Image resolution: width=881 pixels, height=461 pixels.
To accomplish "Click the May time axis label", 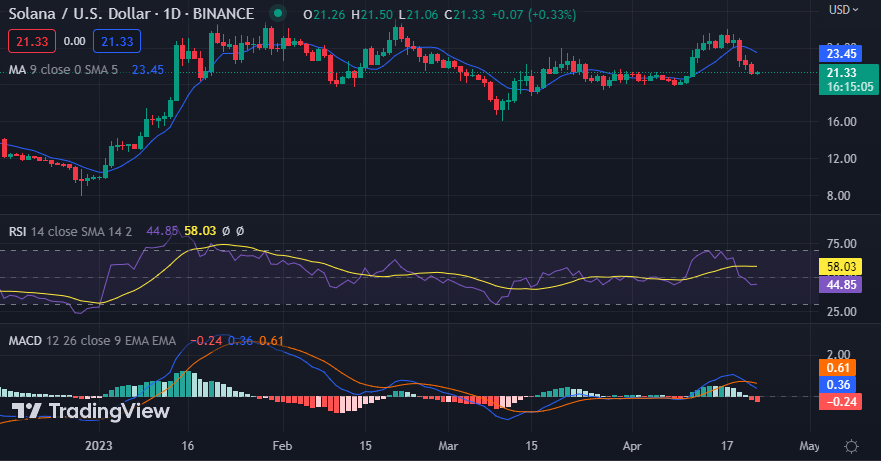I will [x=809, y=446].
